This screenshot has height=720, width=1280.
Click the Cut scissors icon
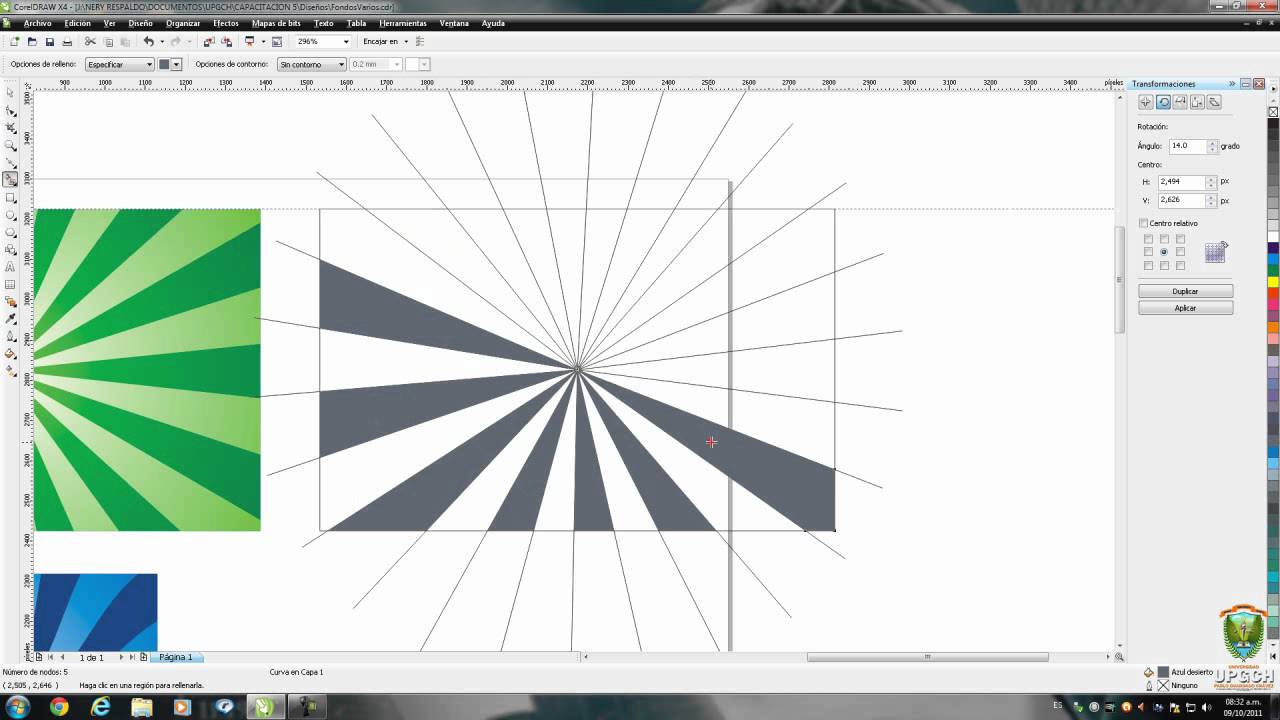tap(90, 42)
